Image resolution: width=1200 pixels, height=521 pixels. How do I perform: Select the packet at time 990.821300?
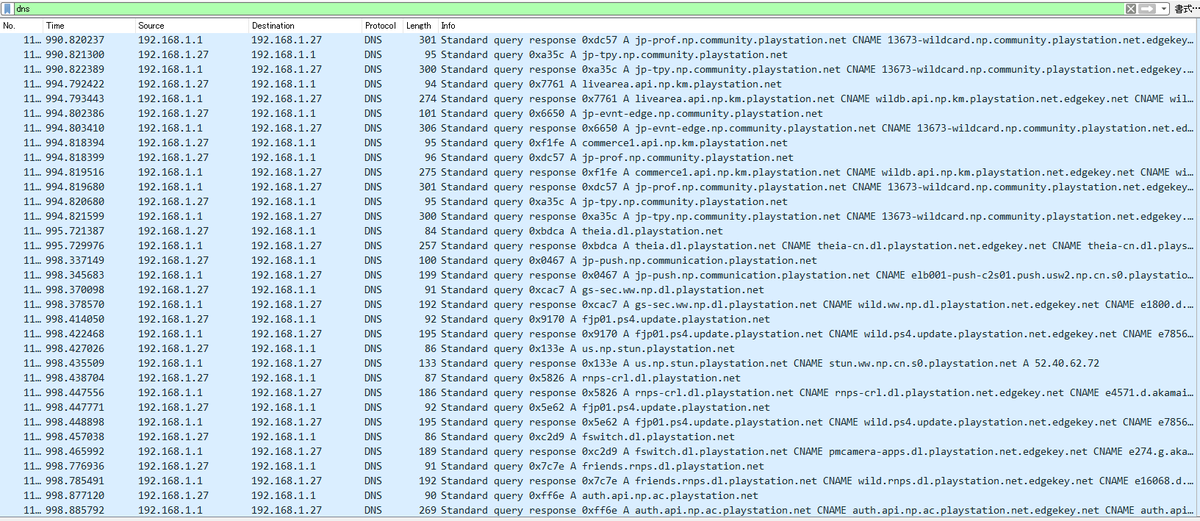coord(596,54)
